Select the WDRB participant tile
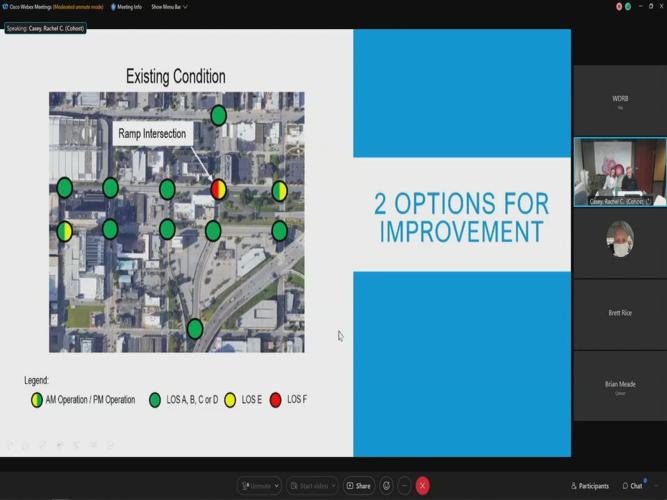 (x=620, y=100)
